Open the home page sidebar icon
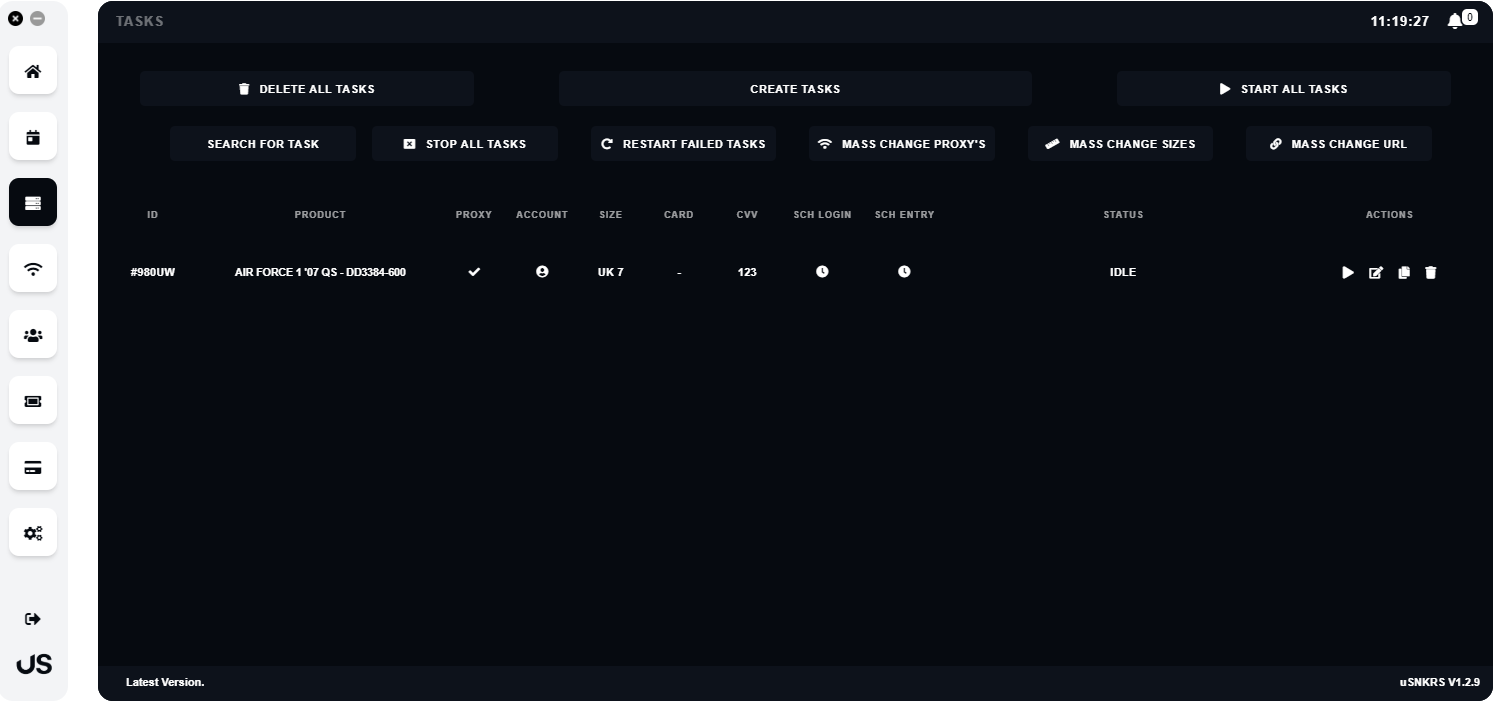The image size is (1496, 708). (33, 71)
